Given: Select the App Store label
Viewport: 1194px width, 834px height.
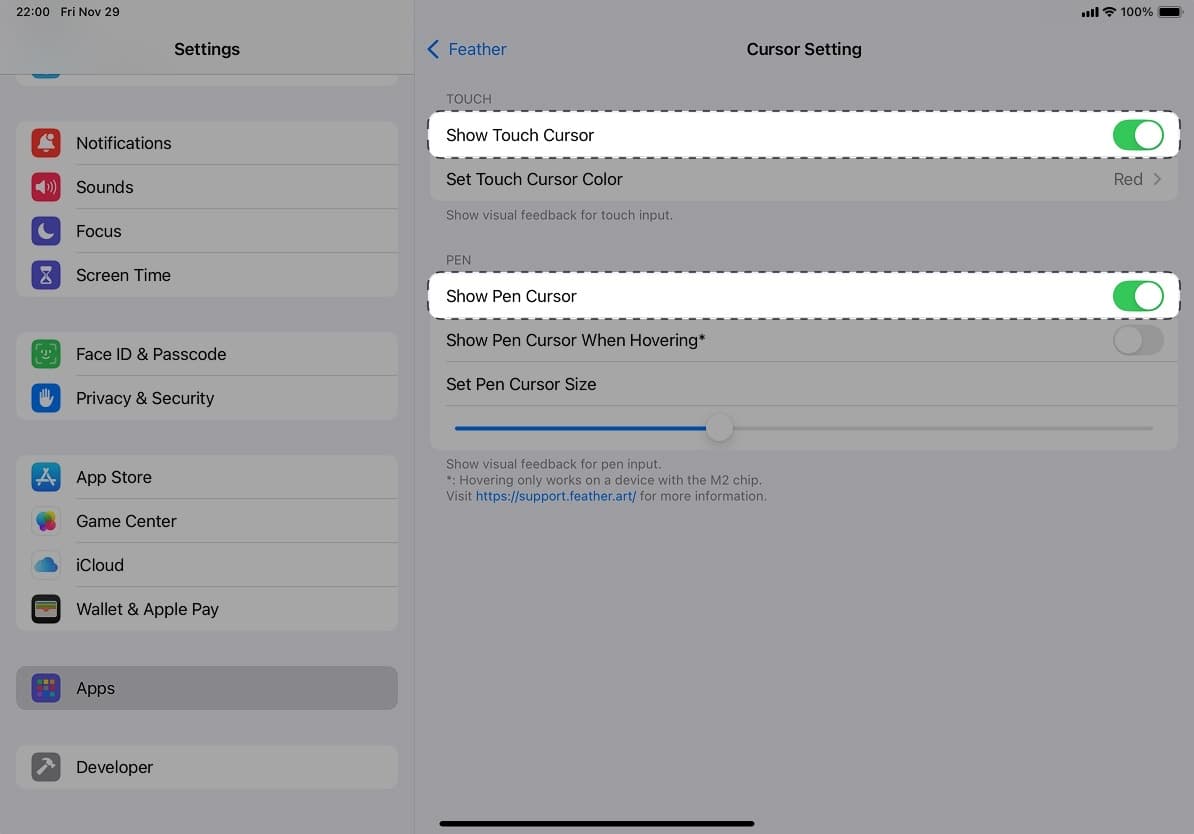Looking at the screenshot, I should [113, 478].
